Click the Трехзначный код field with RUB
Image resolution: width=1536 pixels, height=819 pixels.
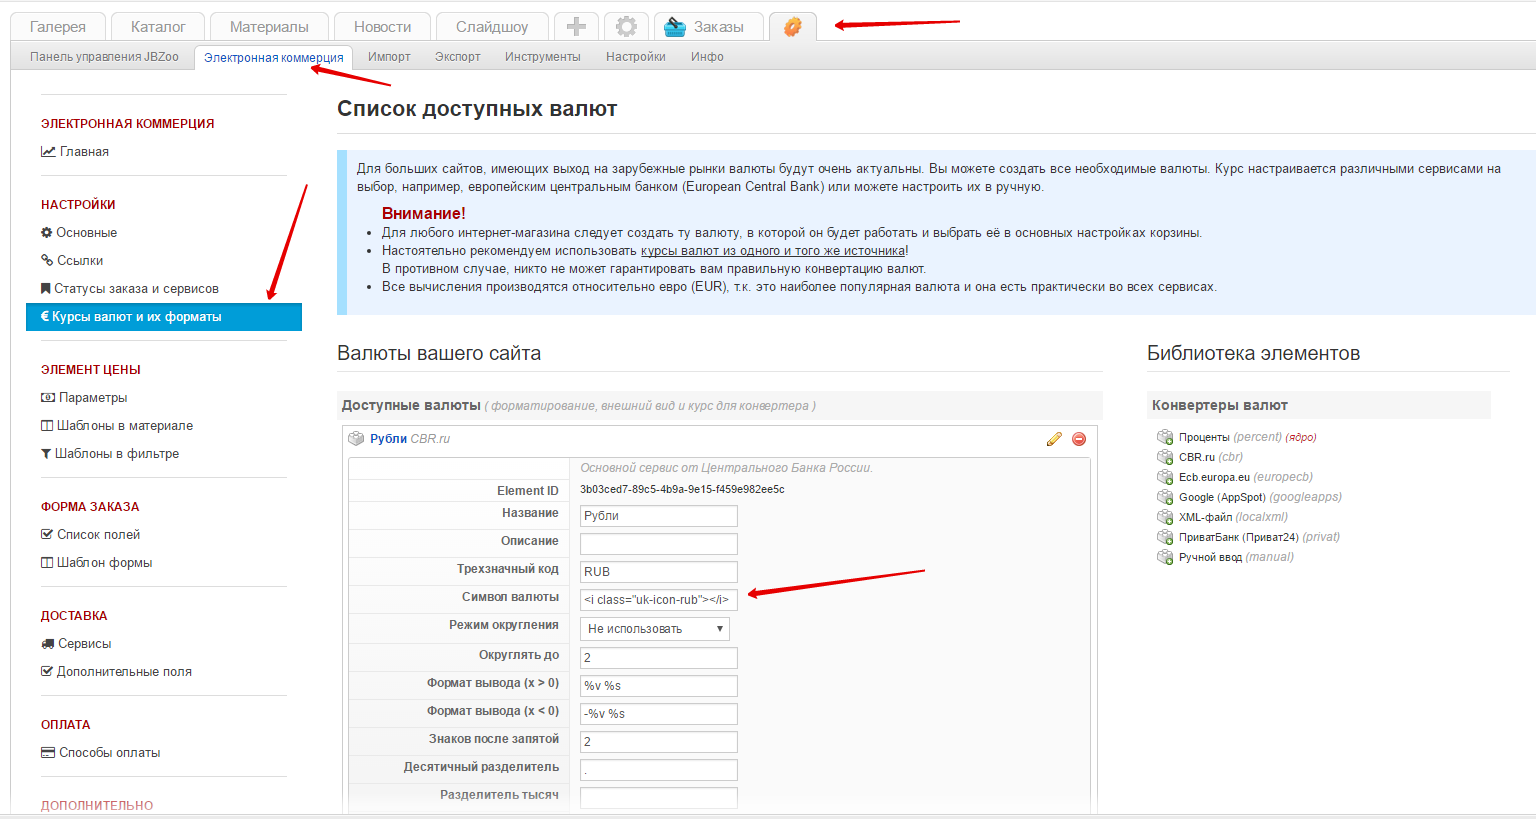tap(658, 572)
